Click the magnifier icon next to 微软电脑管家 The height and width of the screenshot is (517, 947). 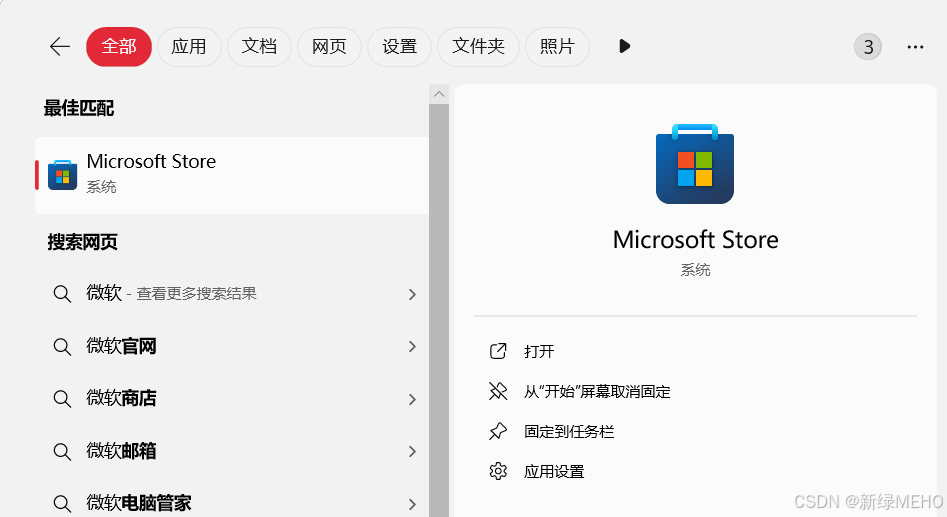(62, 503)
